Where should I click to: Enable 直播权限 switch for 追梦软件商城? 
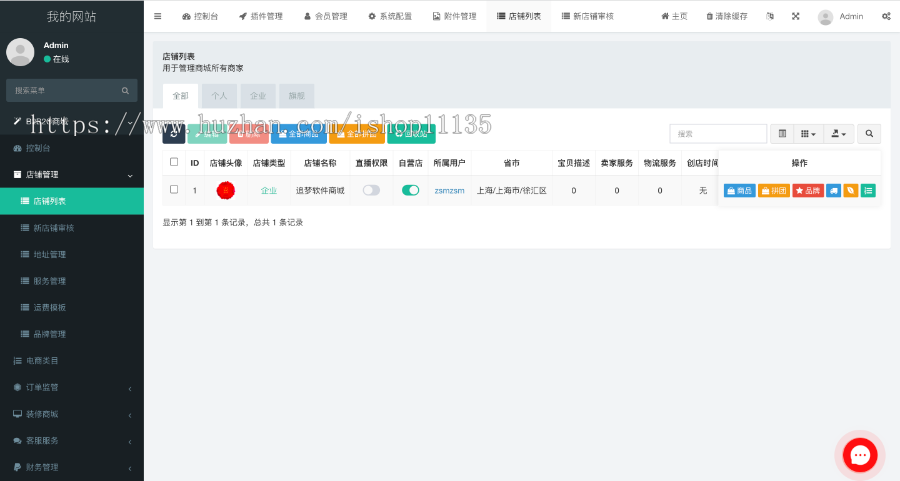(371, 191)
